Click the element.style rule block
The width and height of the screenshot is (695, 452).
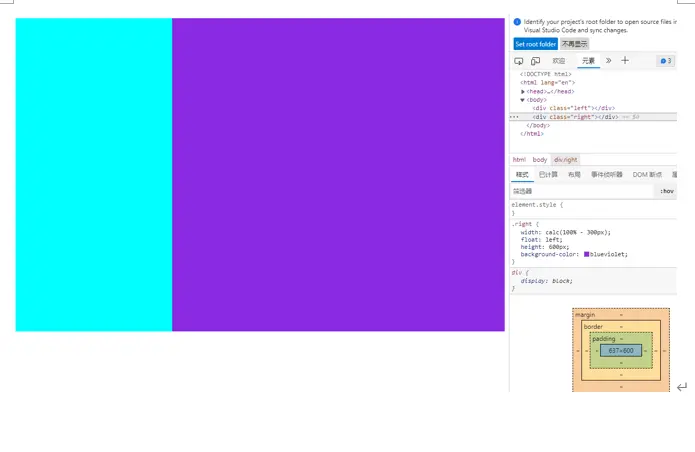(593, 209)
